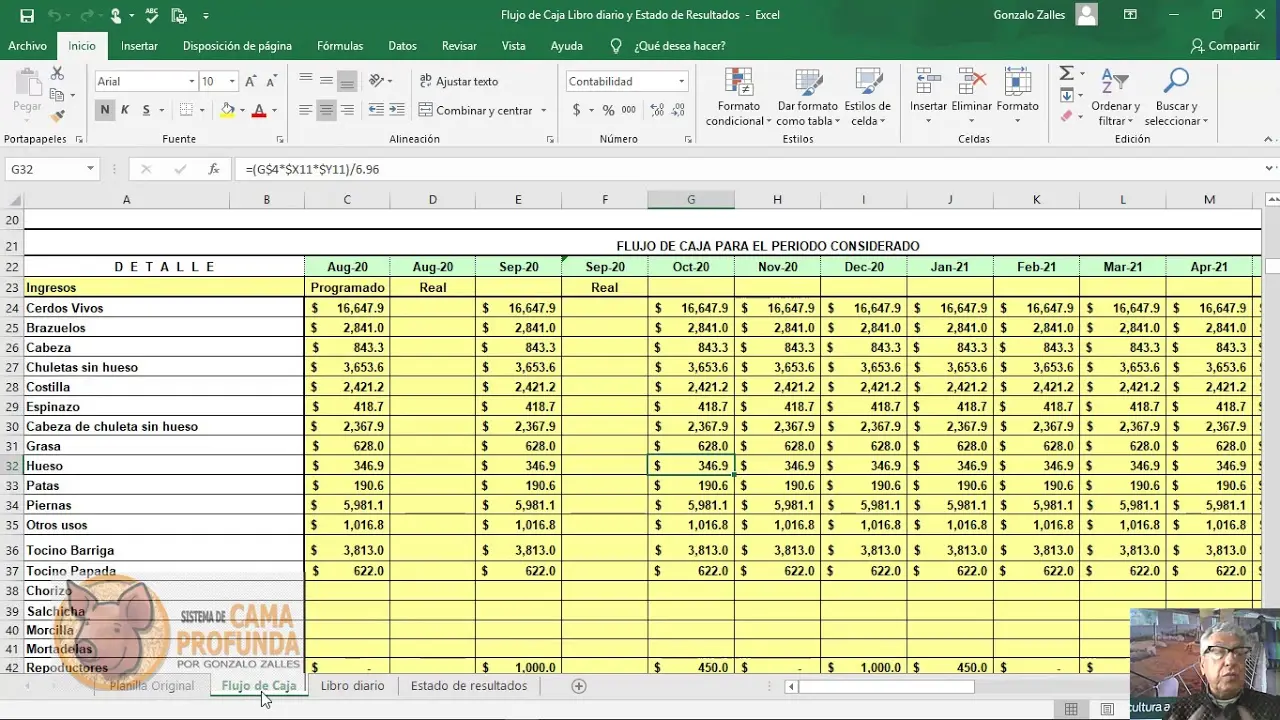Image resolution: width=1280 pixels, height=720 pixels.
Task: Click the percent style icon
Action: point(608,111)
